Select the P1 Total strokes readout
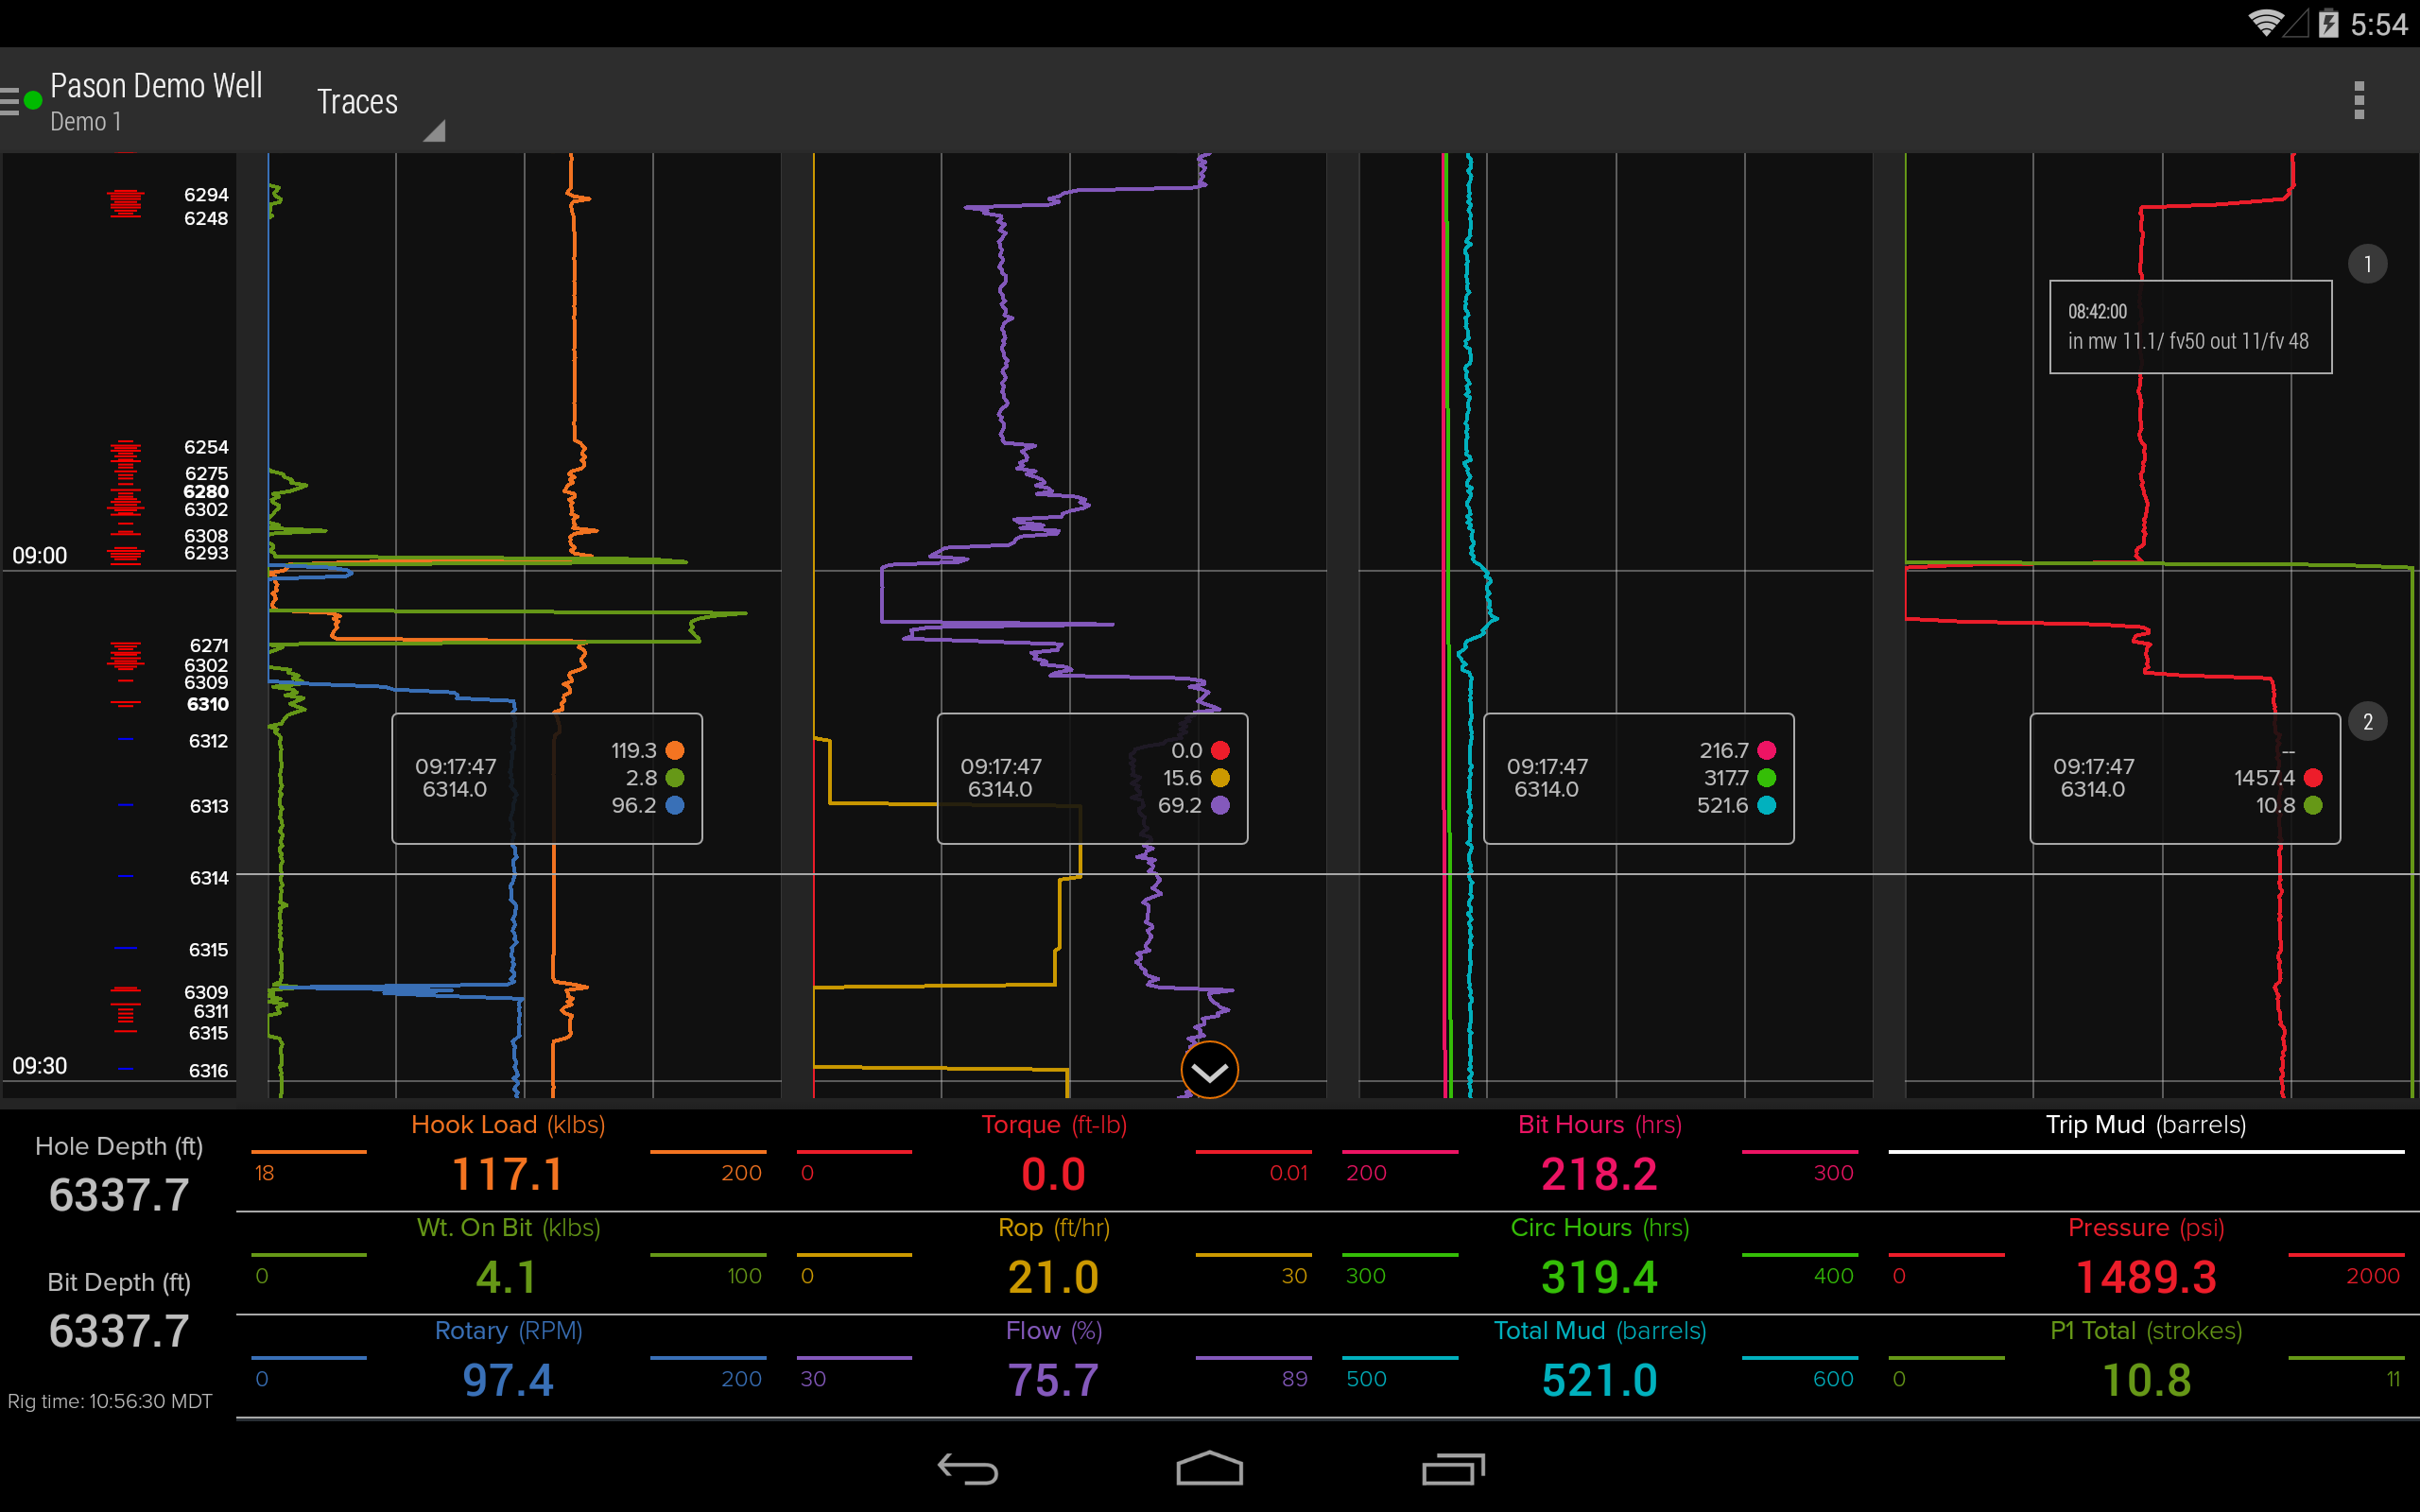 (x=2146, y=1365)
